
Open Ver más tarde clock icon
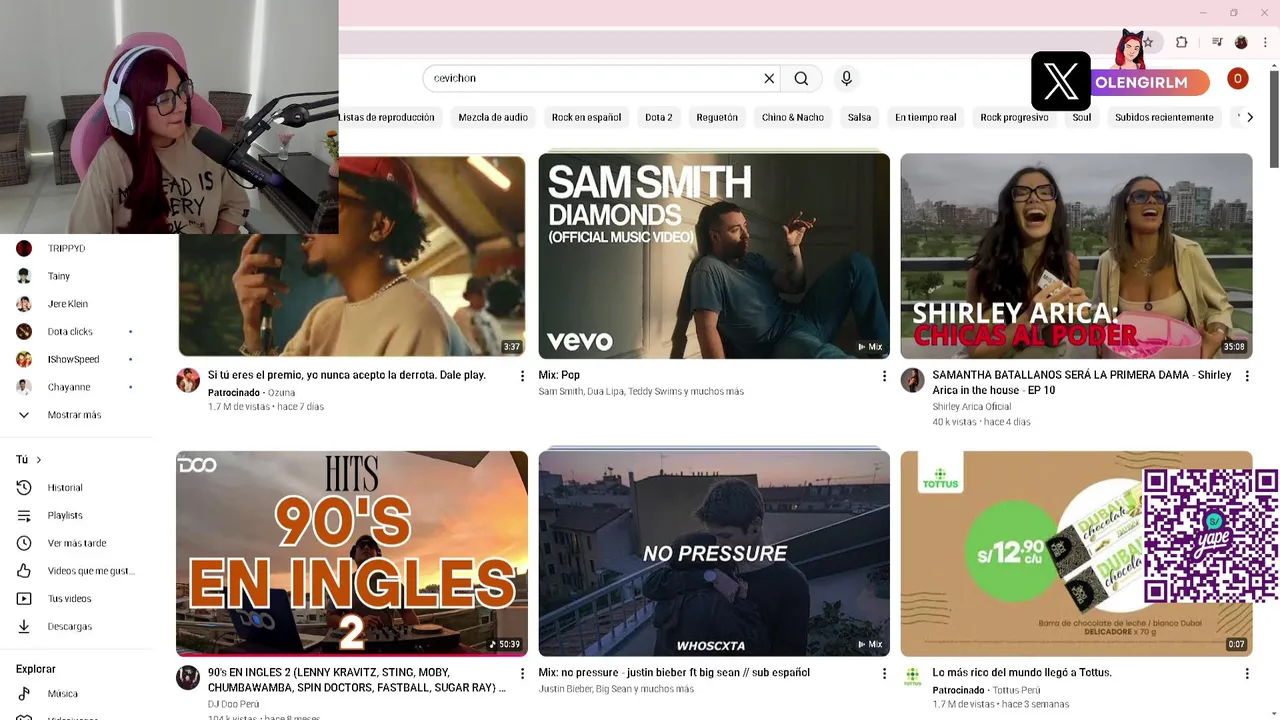click(24, 543)
